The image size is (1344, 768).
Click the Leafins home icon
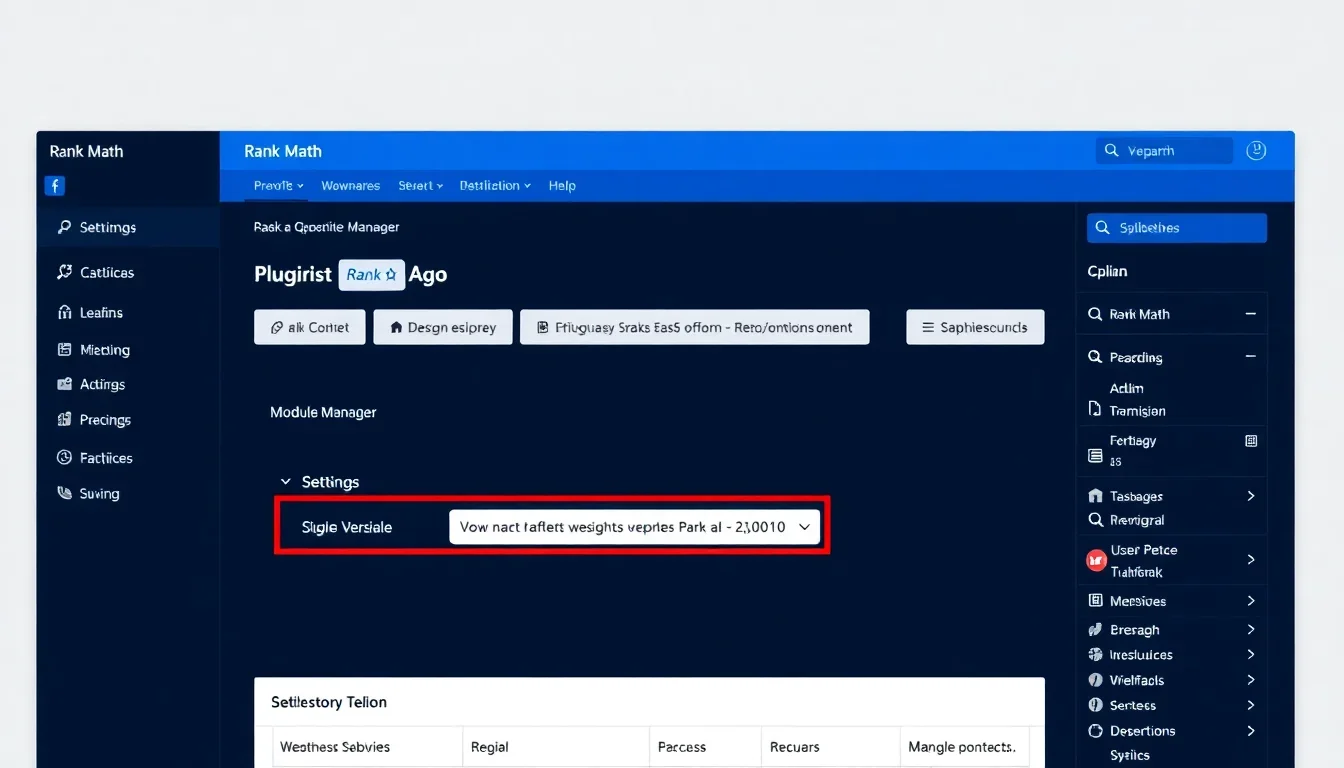tap(65, 312)
